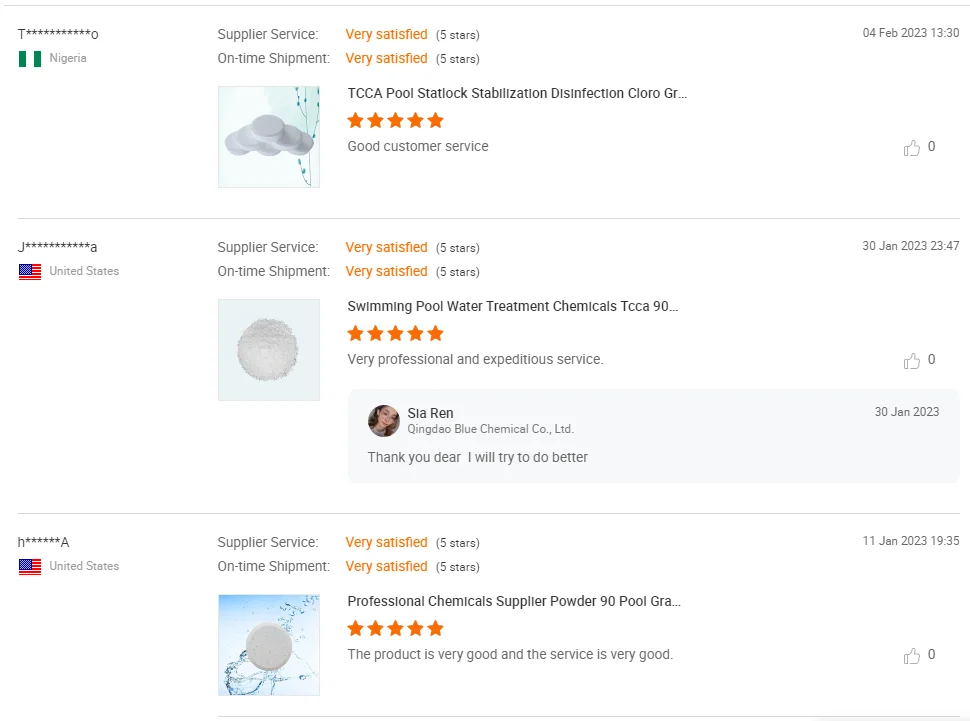This screenshot has height=721, width=970.
Task: Click reviewer name h******A
Action: pos(44,543)
